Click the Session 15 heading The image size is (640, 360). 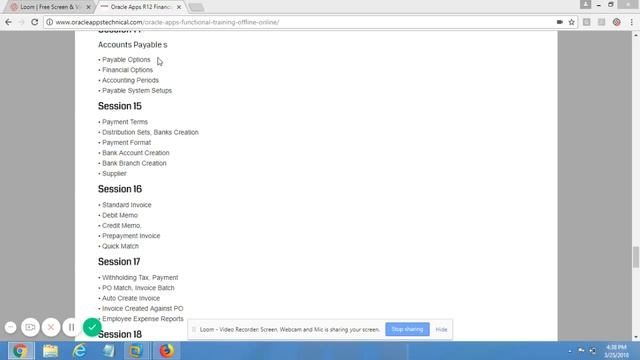click(x=120, y=106)
